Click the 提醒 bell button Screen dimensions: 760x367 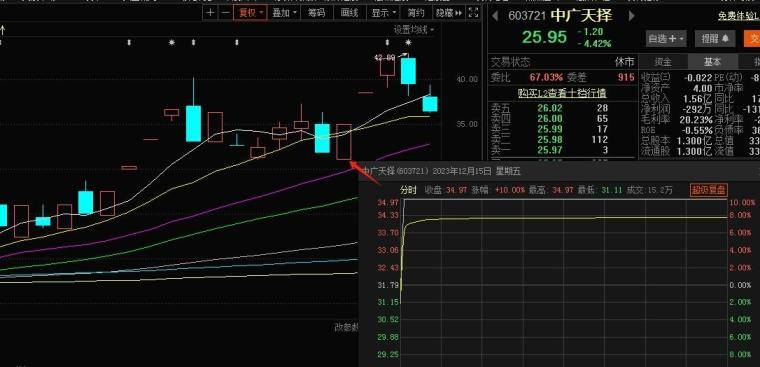coord(715,39)
